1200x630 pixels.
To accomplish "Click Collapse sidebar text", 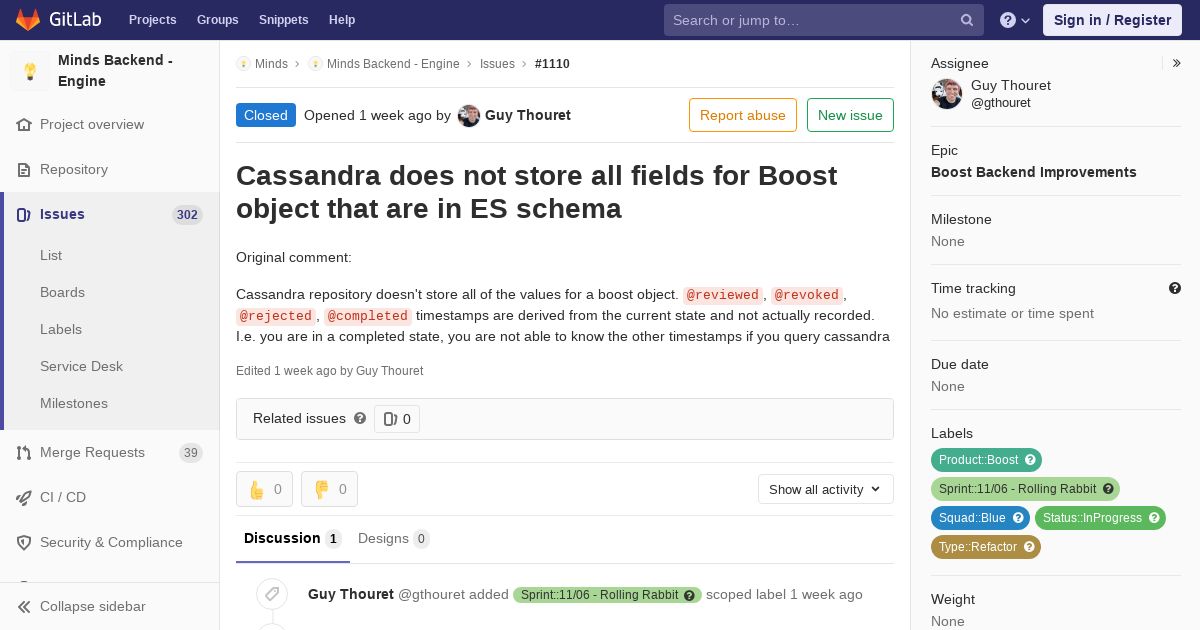I will (x=93, y=607).
